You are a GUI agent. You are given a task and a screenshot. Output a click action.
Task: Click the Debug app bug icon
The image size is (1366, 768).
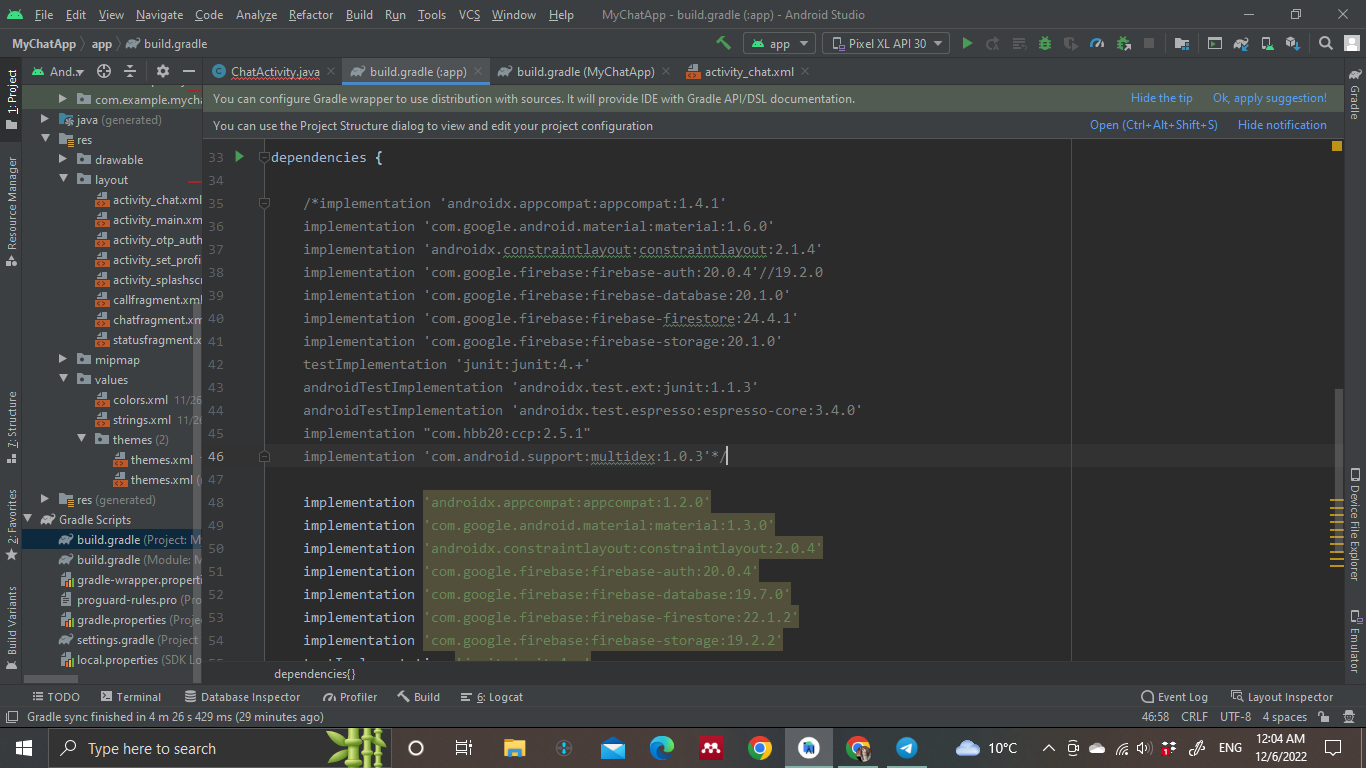click(1045, 43)
